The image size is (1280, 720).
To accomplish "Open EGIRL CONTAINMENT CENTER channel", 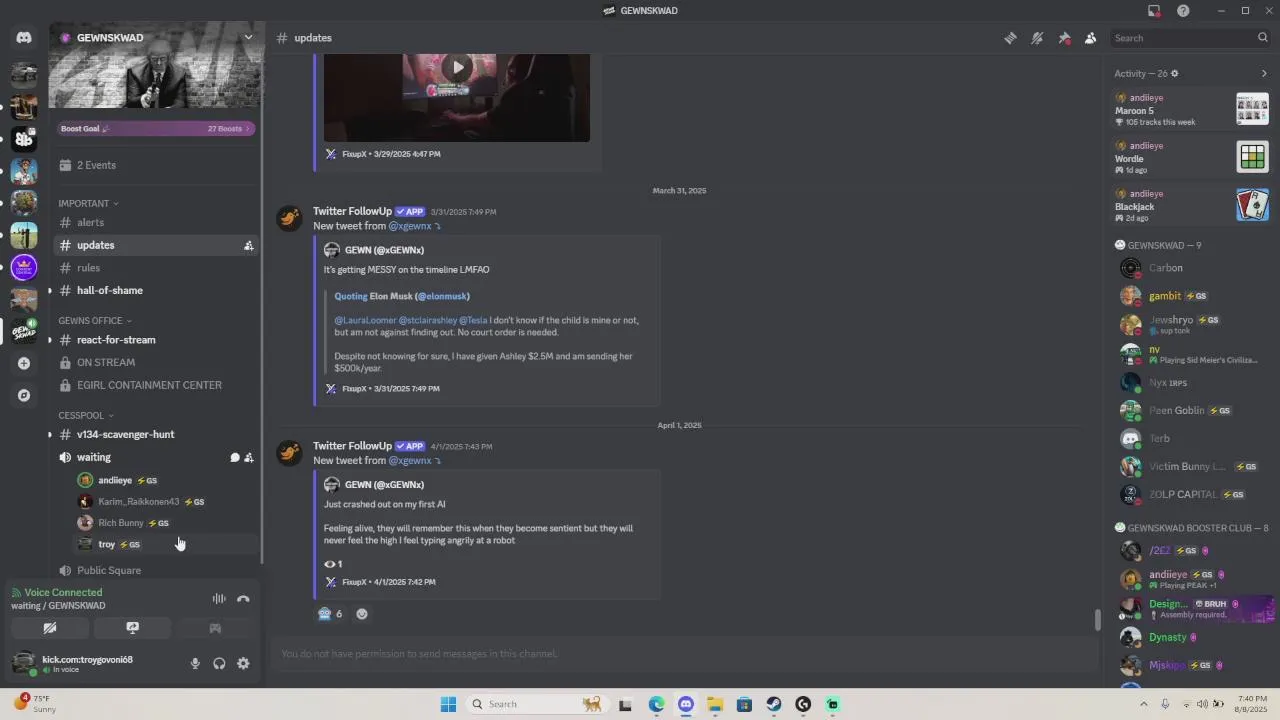I will pos(156,385).
